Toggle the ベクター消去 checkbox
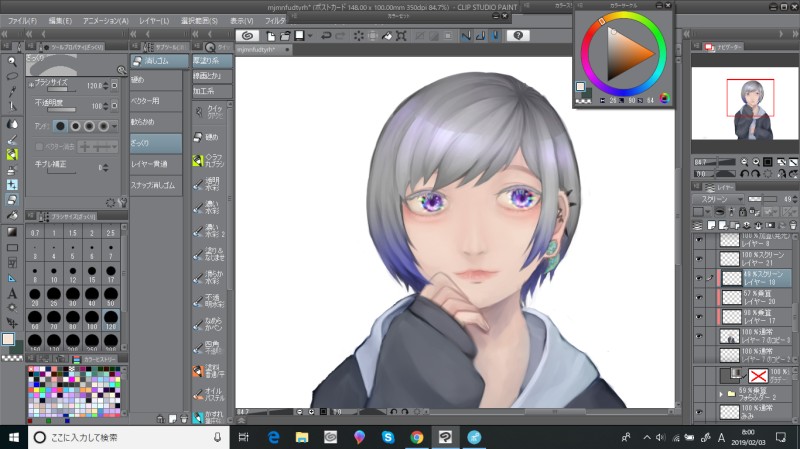800x449 pixels. point(40,146)
